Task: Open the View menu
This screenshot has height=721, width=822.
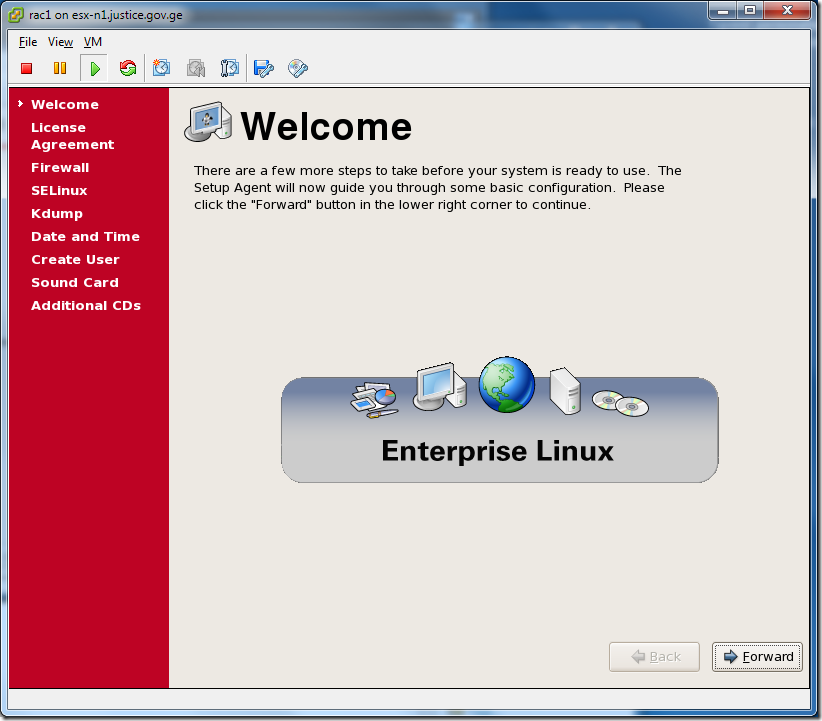Action: coord(60,42)
